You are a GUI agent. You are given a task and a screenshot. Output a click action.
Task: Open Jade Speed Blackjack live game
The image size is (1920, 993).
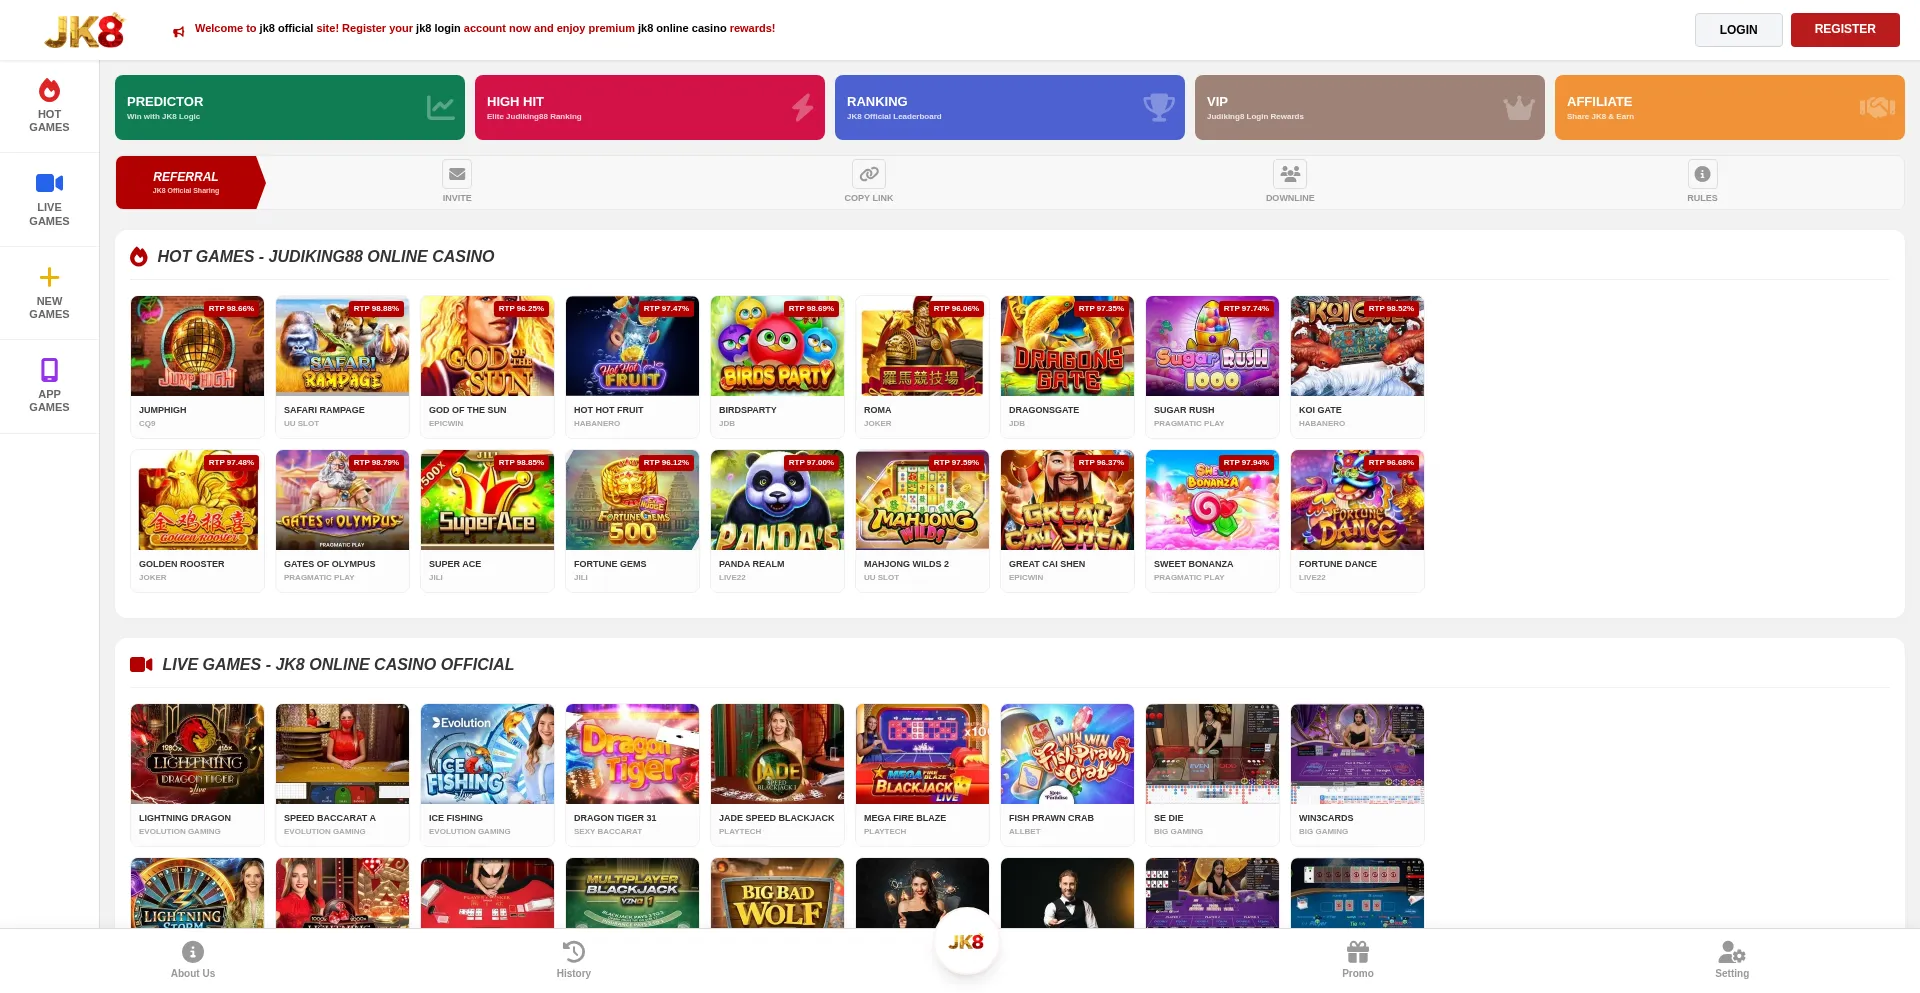(777, 754)
